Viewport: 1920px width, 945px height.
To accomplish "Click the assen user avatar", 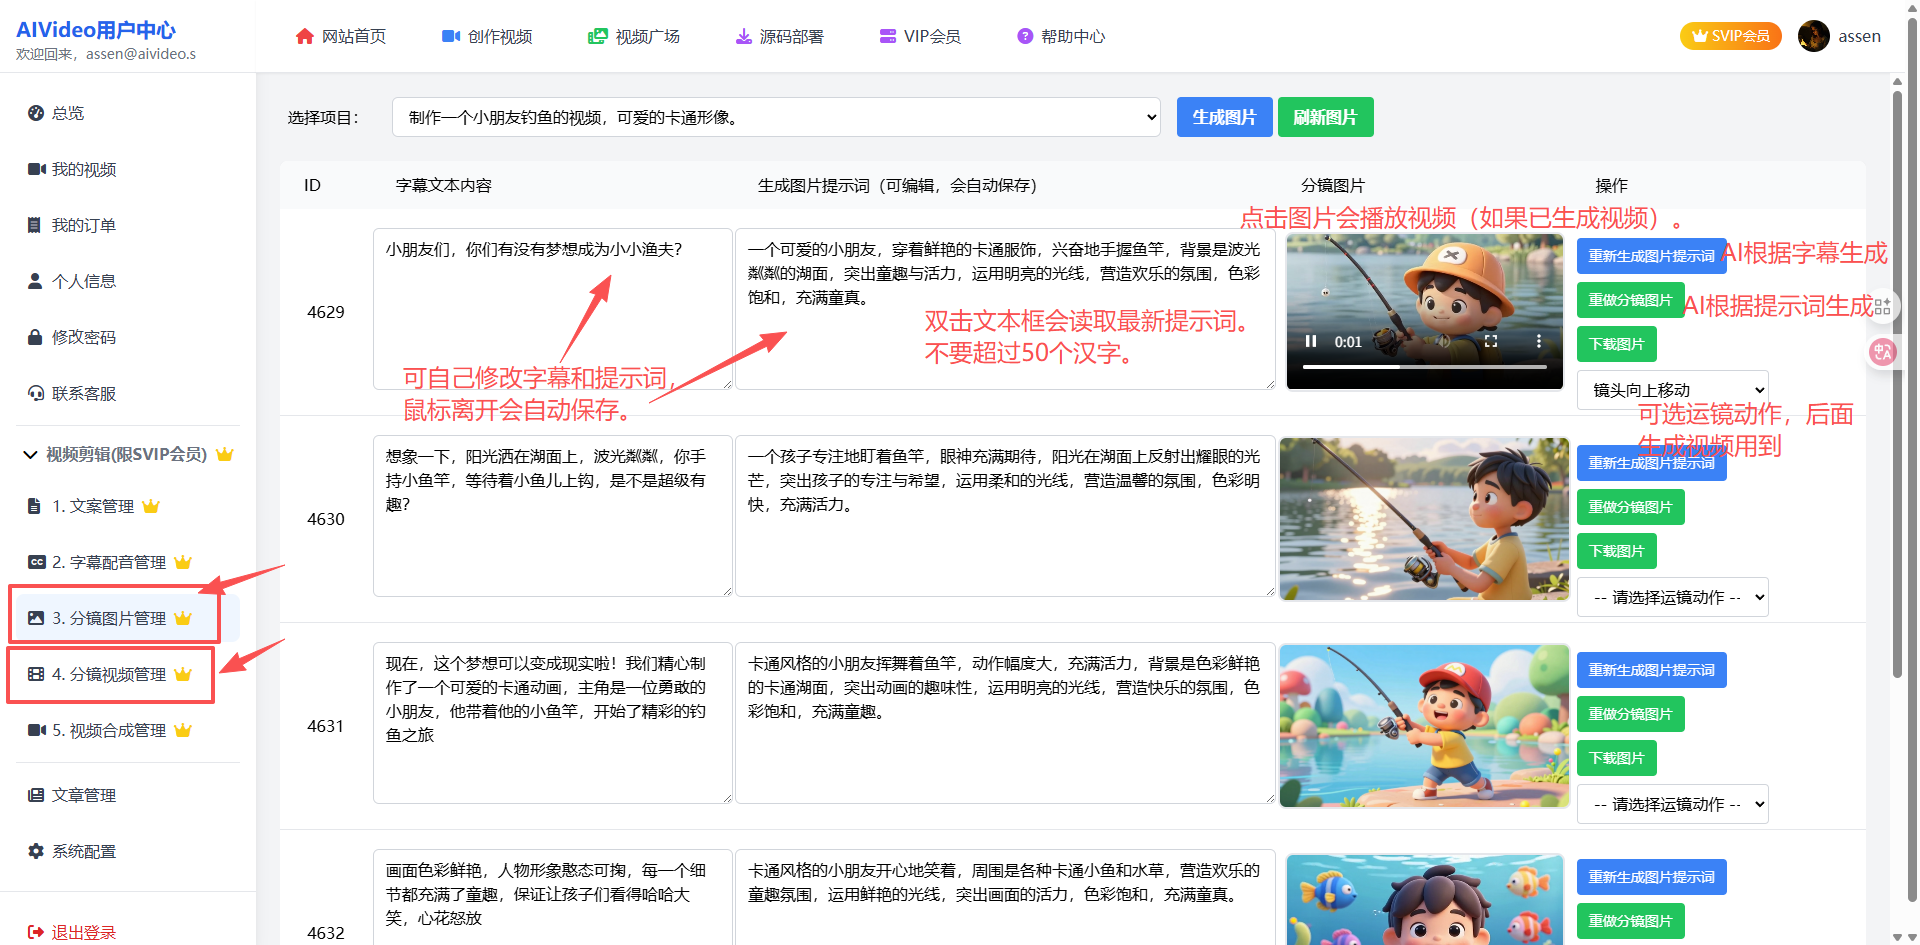I will pos(1813,36).
